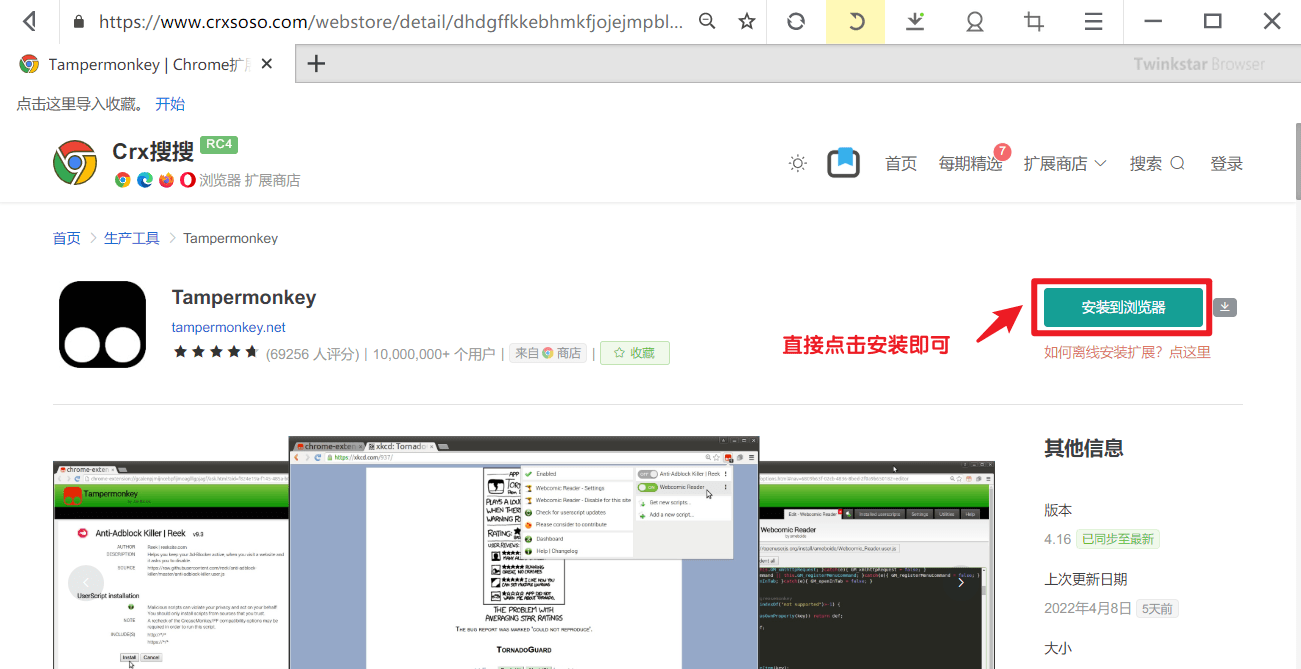Click the browser address bar URL
Screen dimensions: 1301x669
pyautogui.click(x=391, y=21)
